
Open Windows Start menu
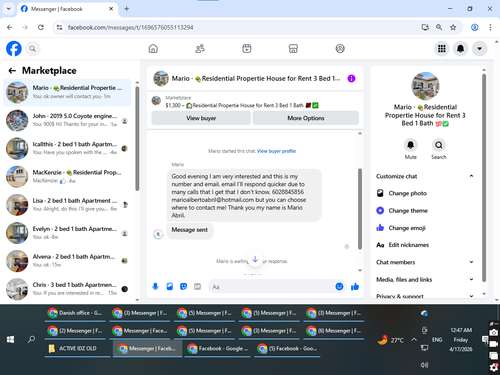tap(10, 339)
